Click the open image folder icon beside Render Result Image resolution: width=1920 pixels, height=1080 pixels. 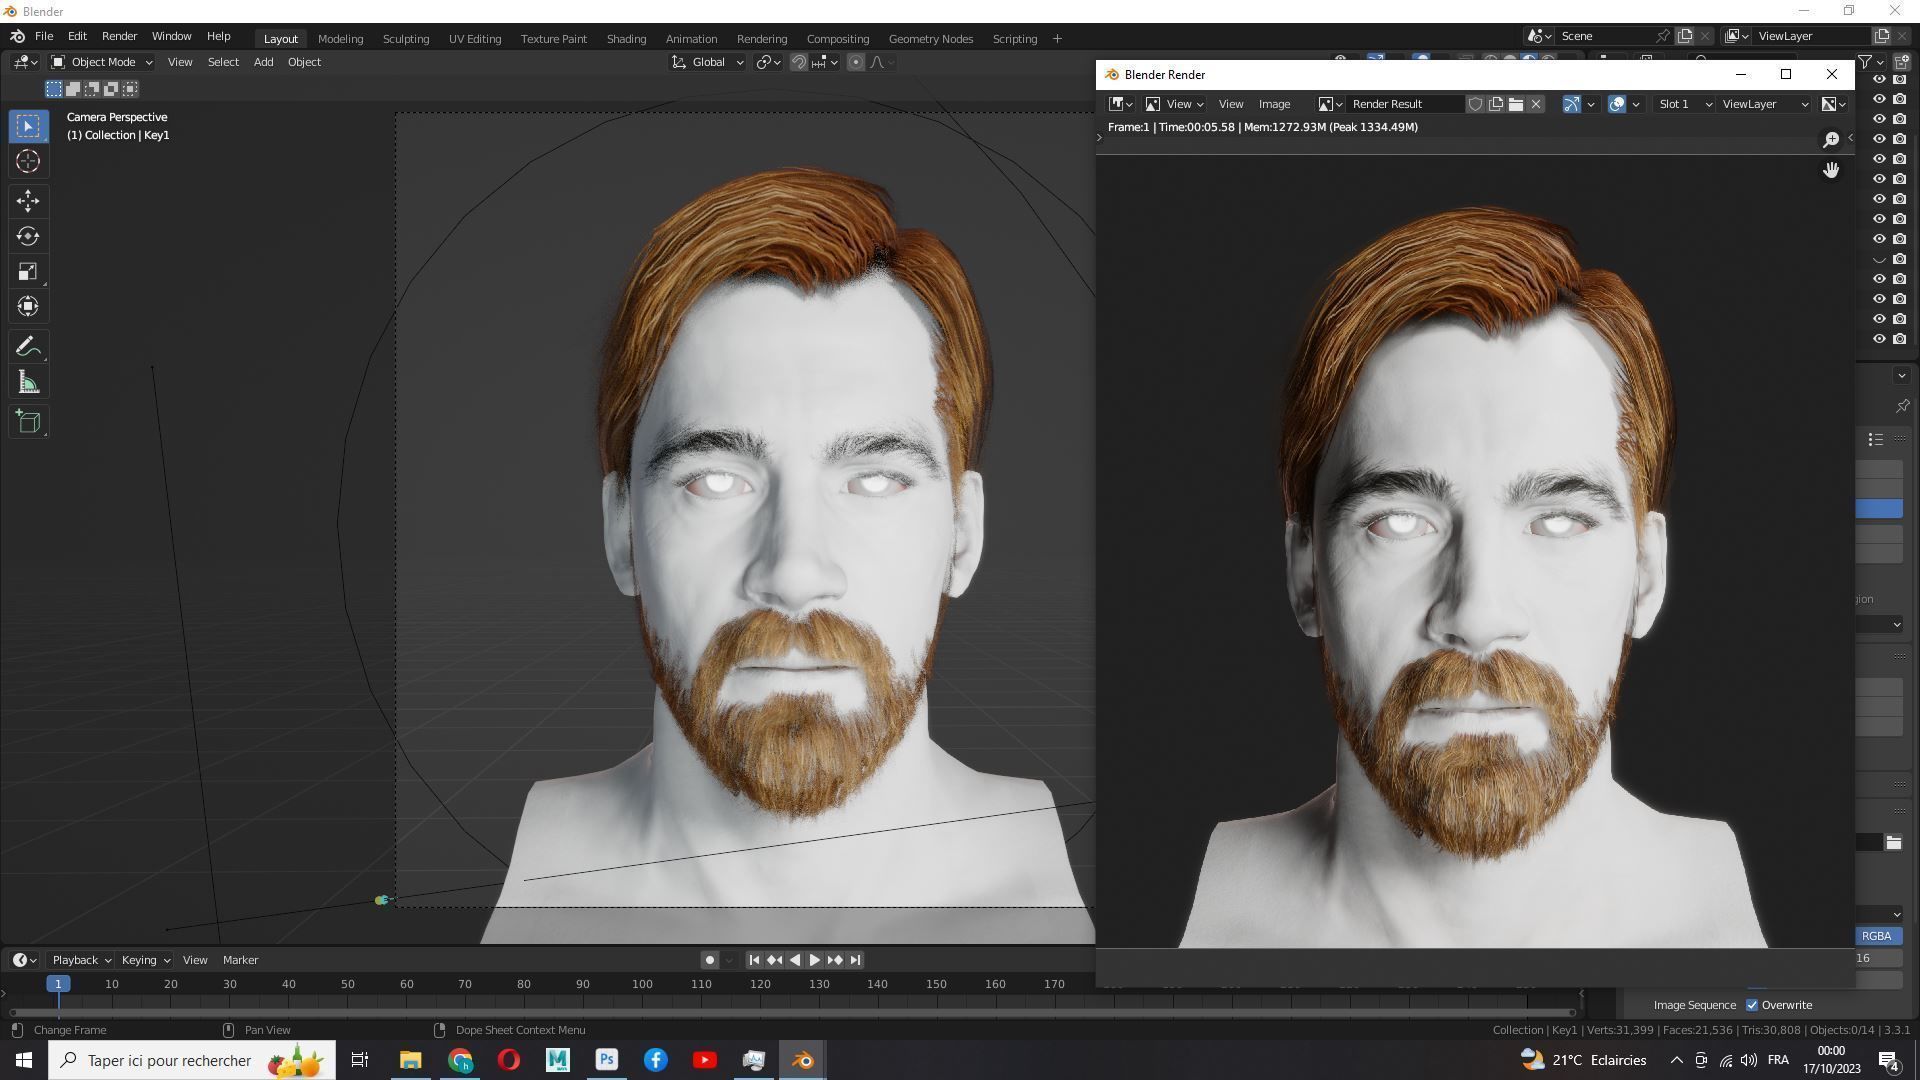pyautogui.click(x=1516, y=104)
